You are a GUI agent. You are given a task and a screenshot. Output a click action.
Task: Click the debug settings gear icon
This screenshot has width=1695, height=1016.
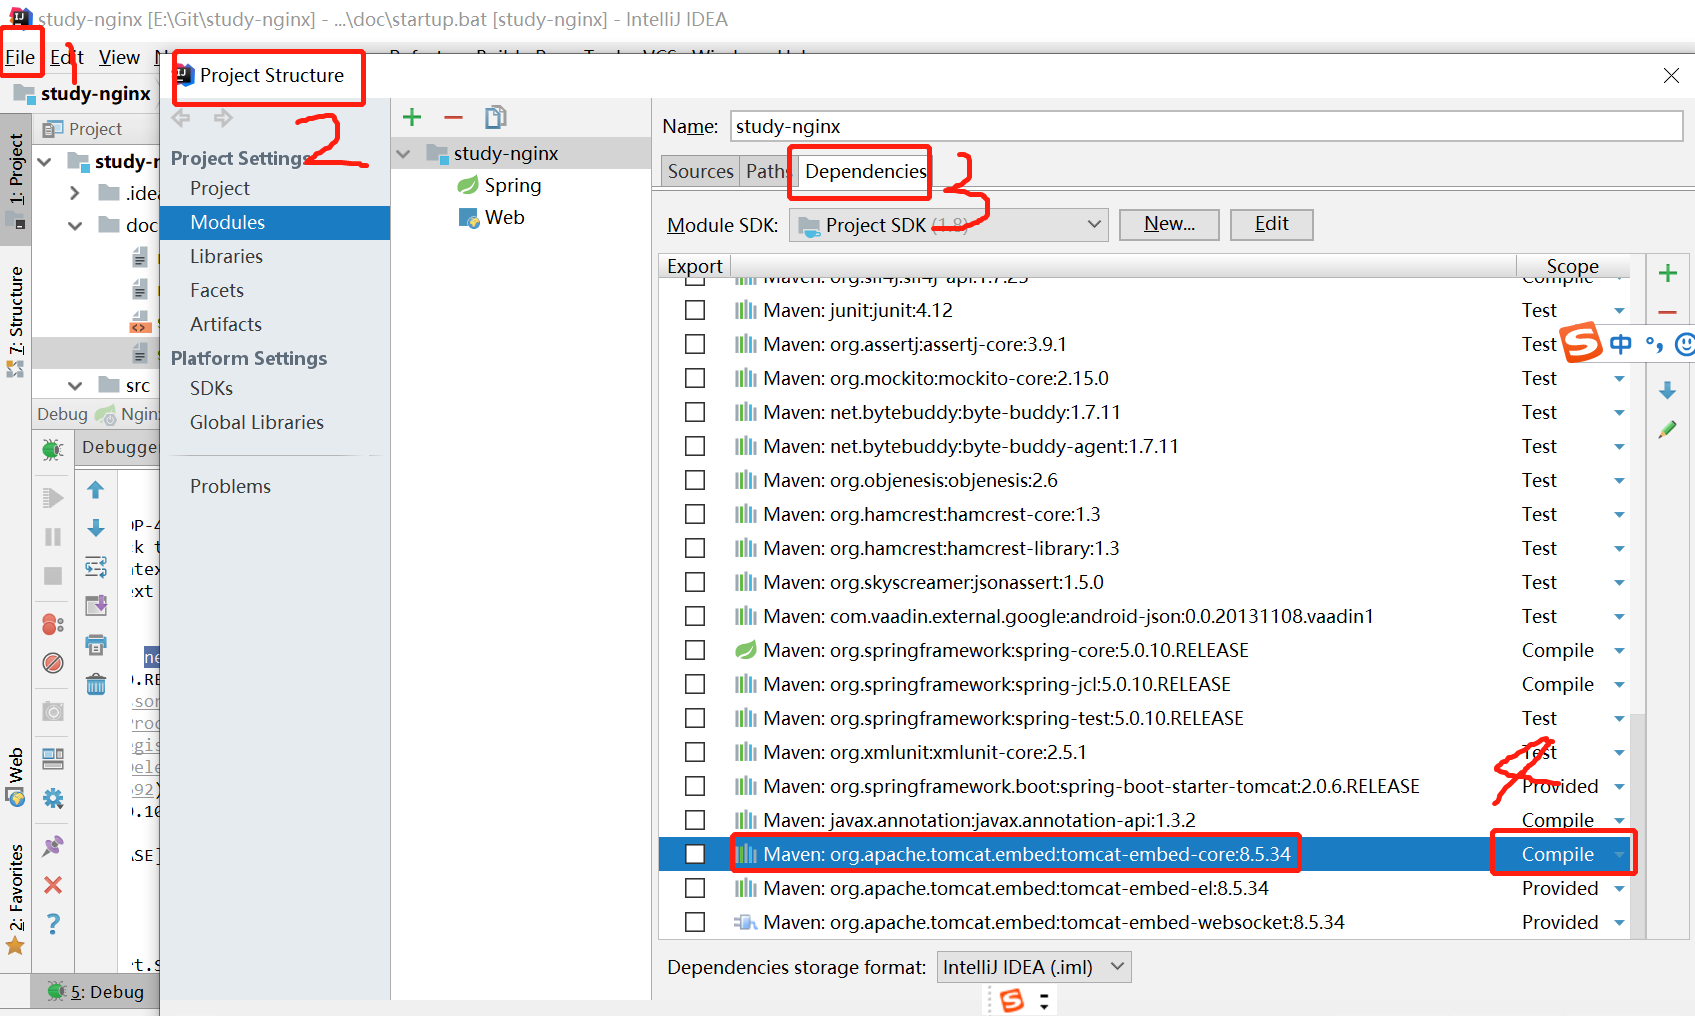pyautogui.click(x=53, y=798)
